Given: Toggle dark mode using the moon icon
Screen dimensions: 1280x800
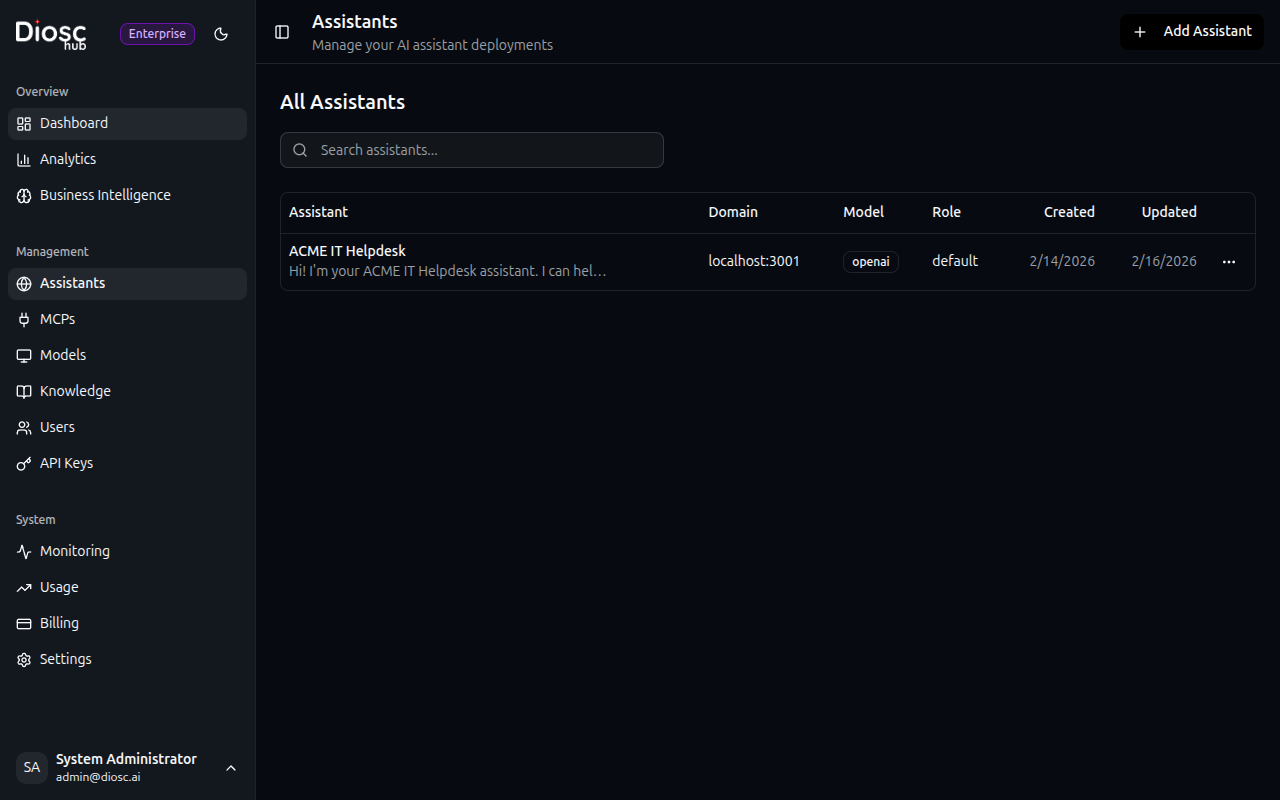Looking at the screenshot, I should (x=221, y=33).
